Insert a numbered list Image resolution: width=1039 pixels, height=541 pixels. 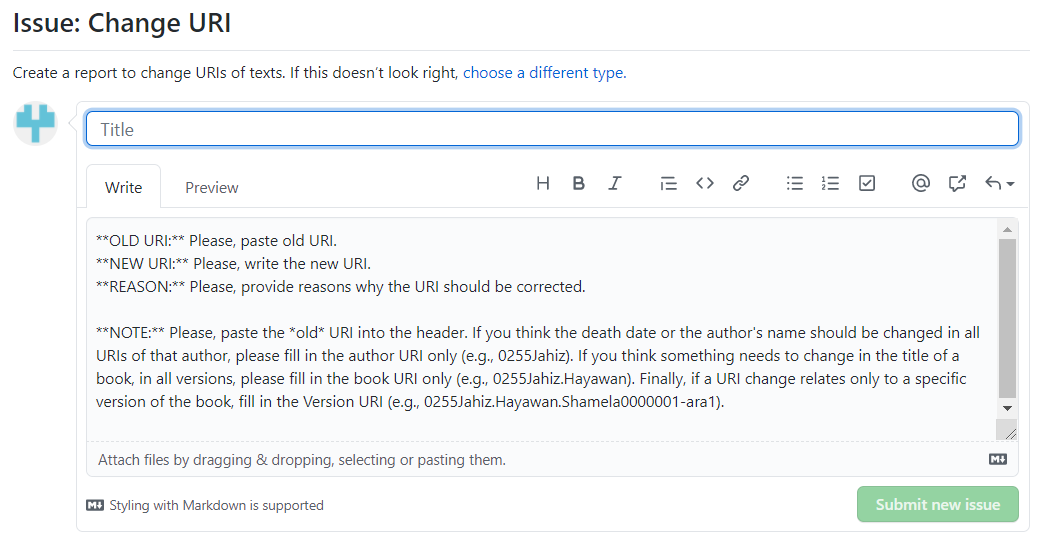[830, 183]
